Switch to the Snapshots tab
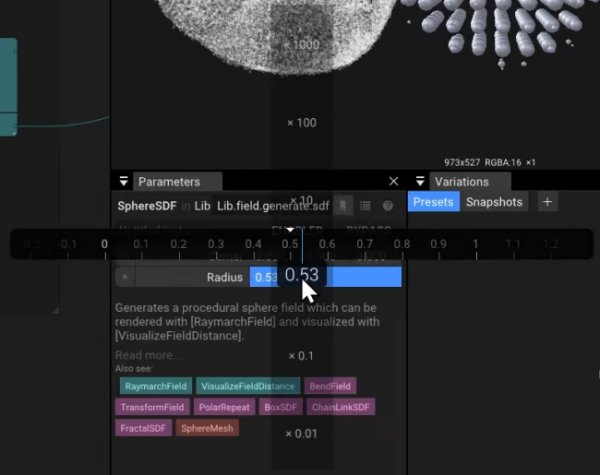 (494, 202)
